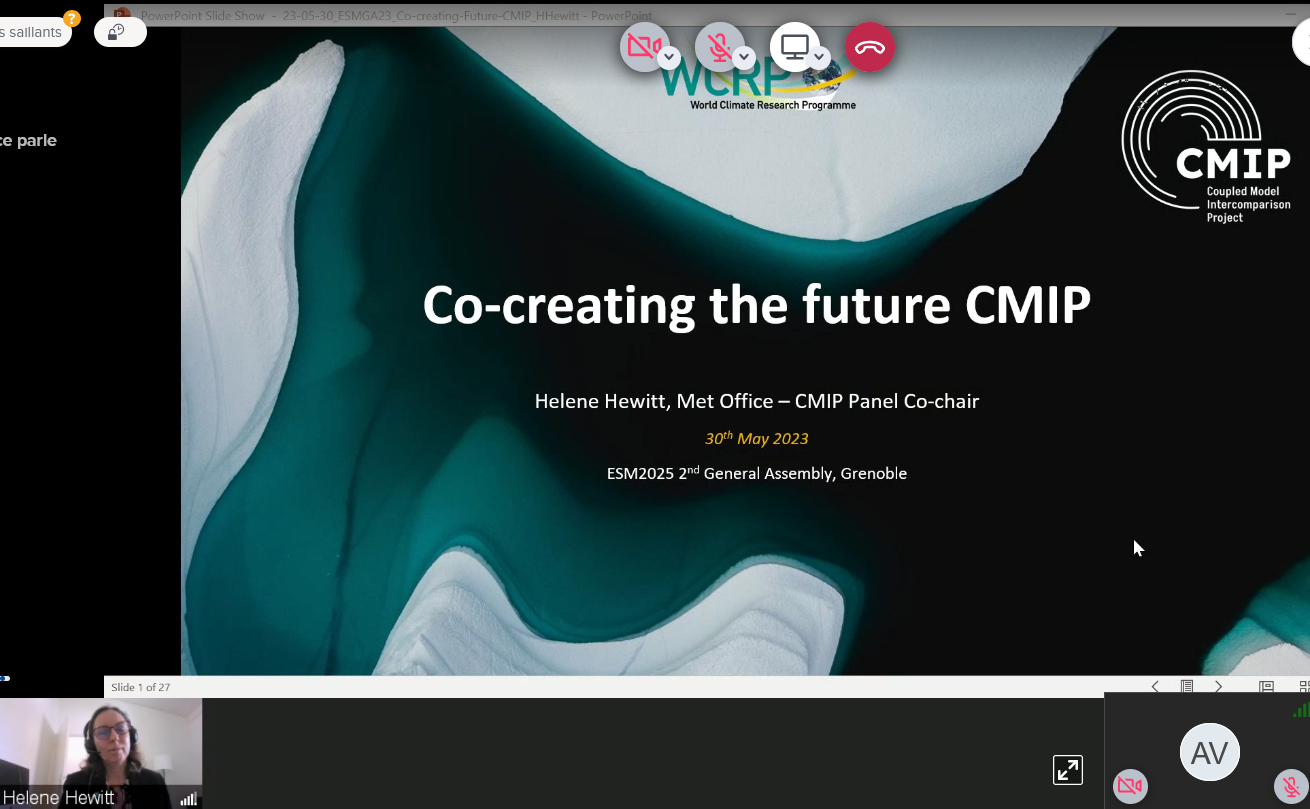Click the lock with clock icon

coord(118,32)
